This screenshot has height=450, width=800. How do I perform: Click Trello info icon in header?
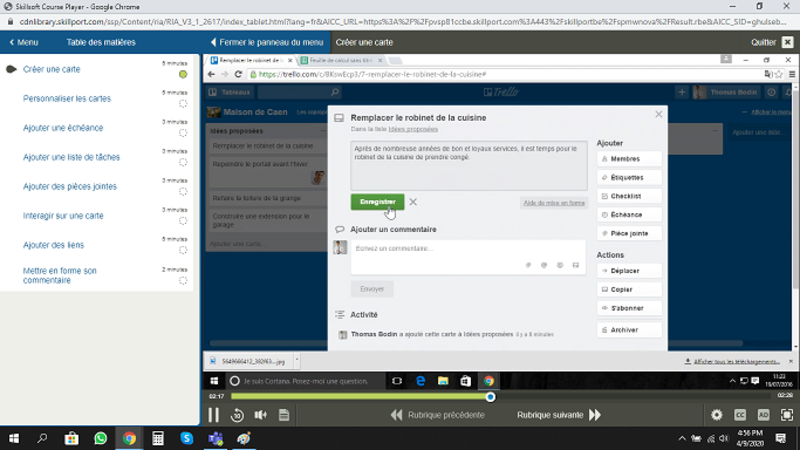[x=771, y=92]
